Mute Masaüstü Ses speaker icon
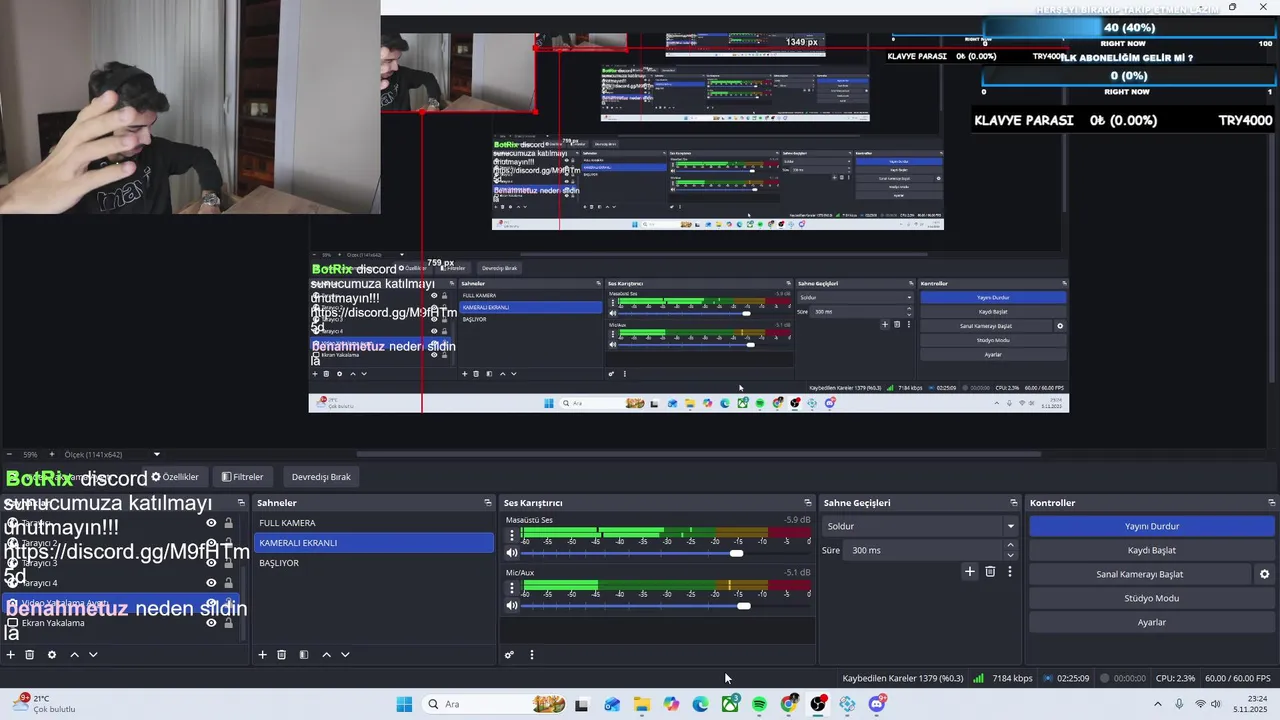Screen dimensions: 1280x720 click(512, 553)
